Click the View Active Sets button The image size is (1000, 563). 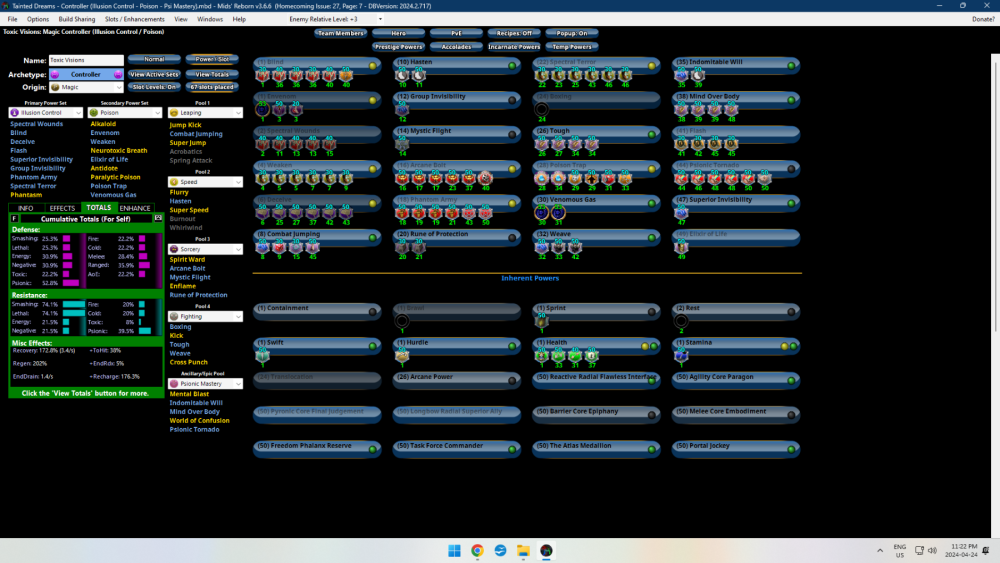[x=154, y=75]
